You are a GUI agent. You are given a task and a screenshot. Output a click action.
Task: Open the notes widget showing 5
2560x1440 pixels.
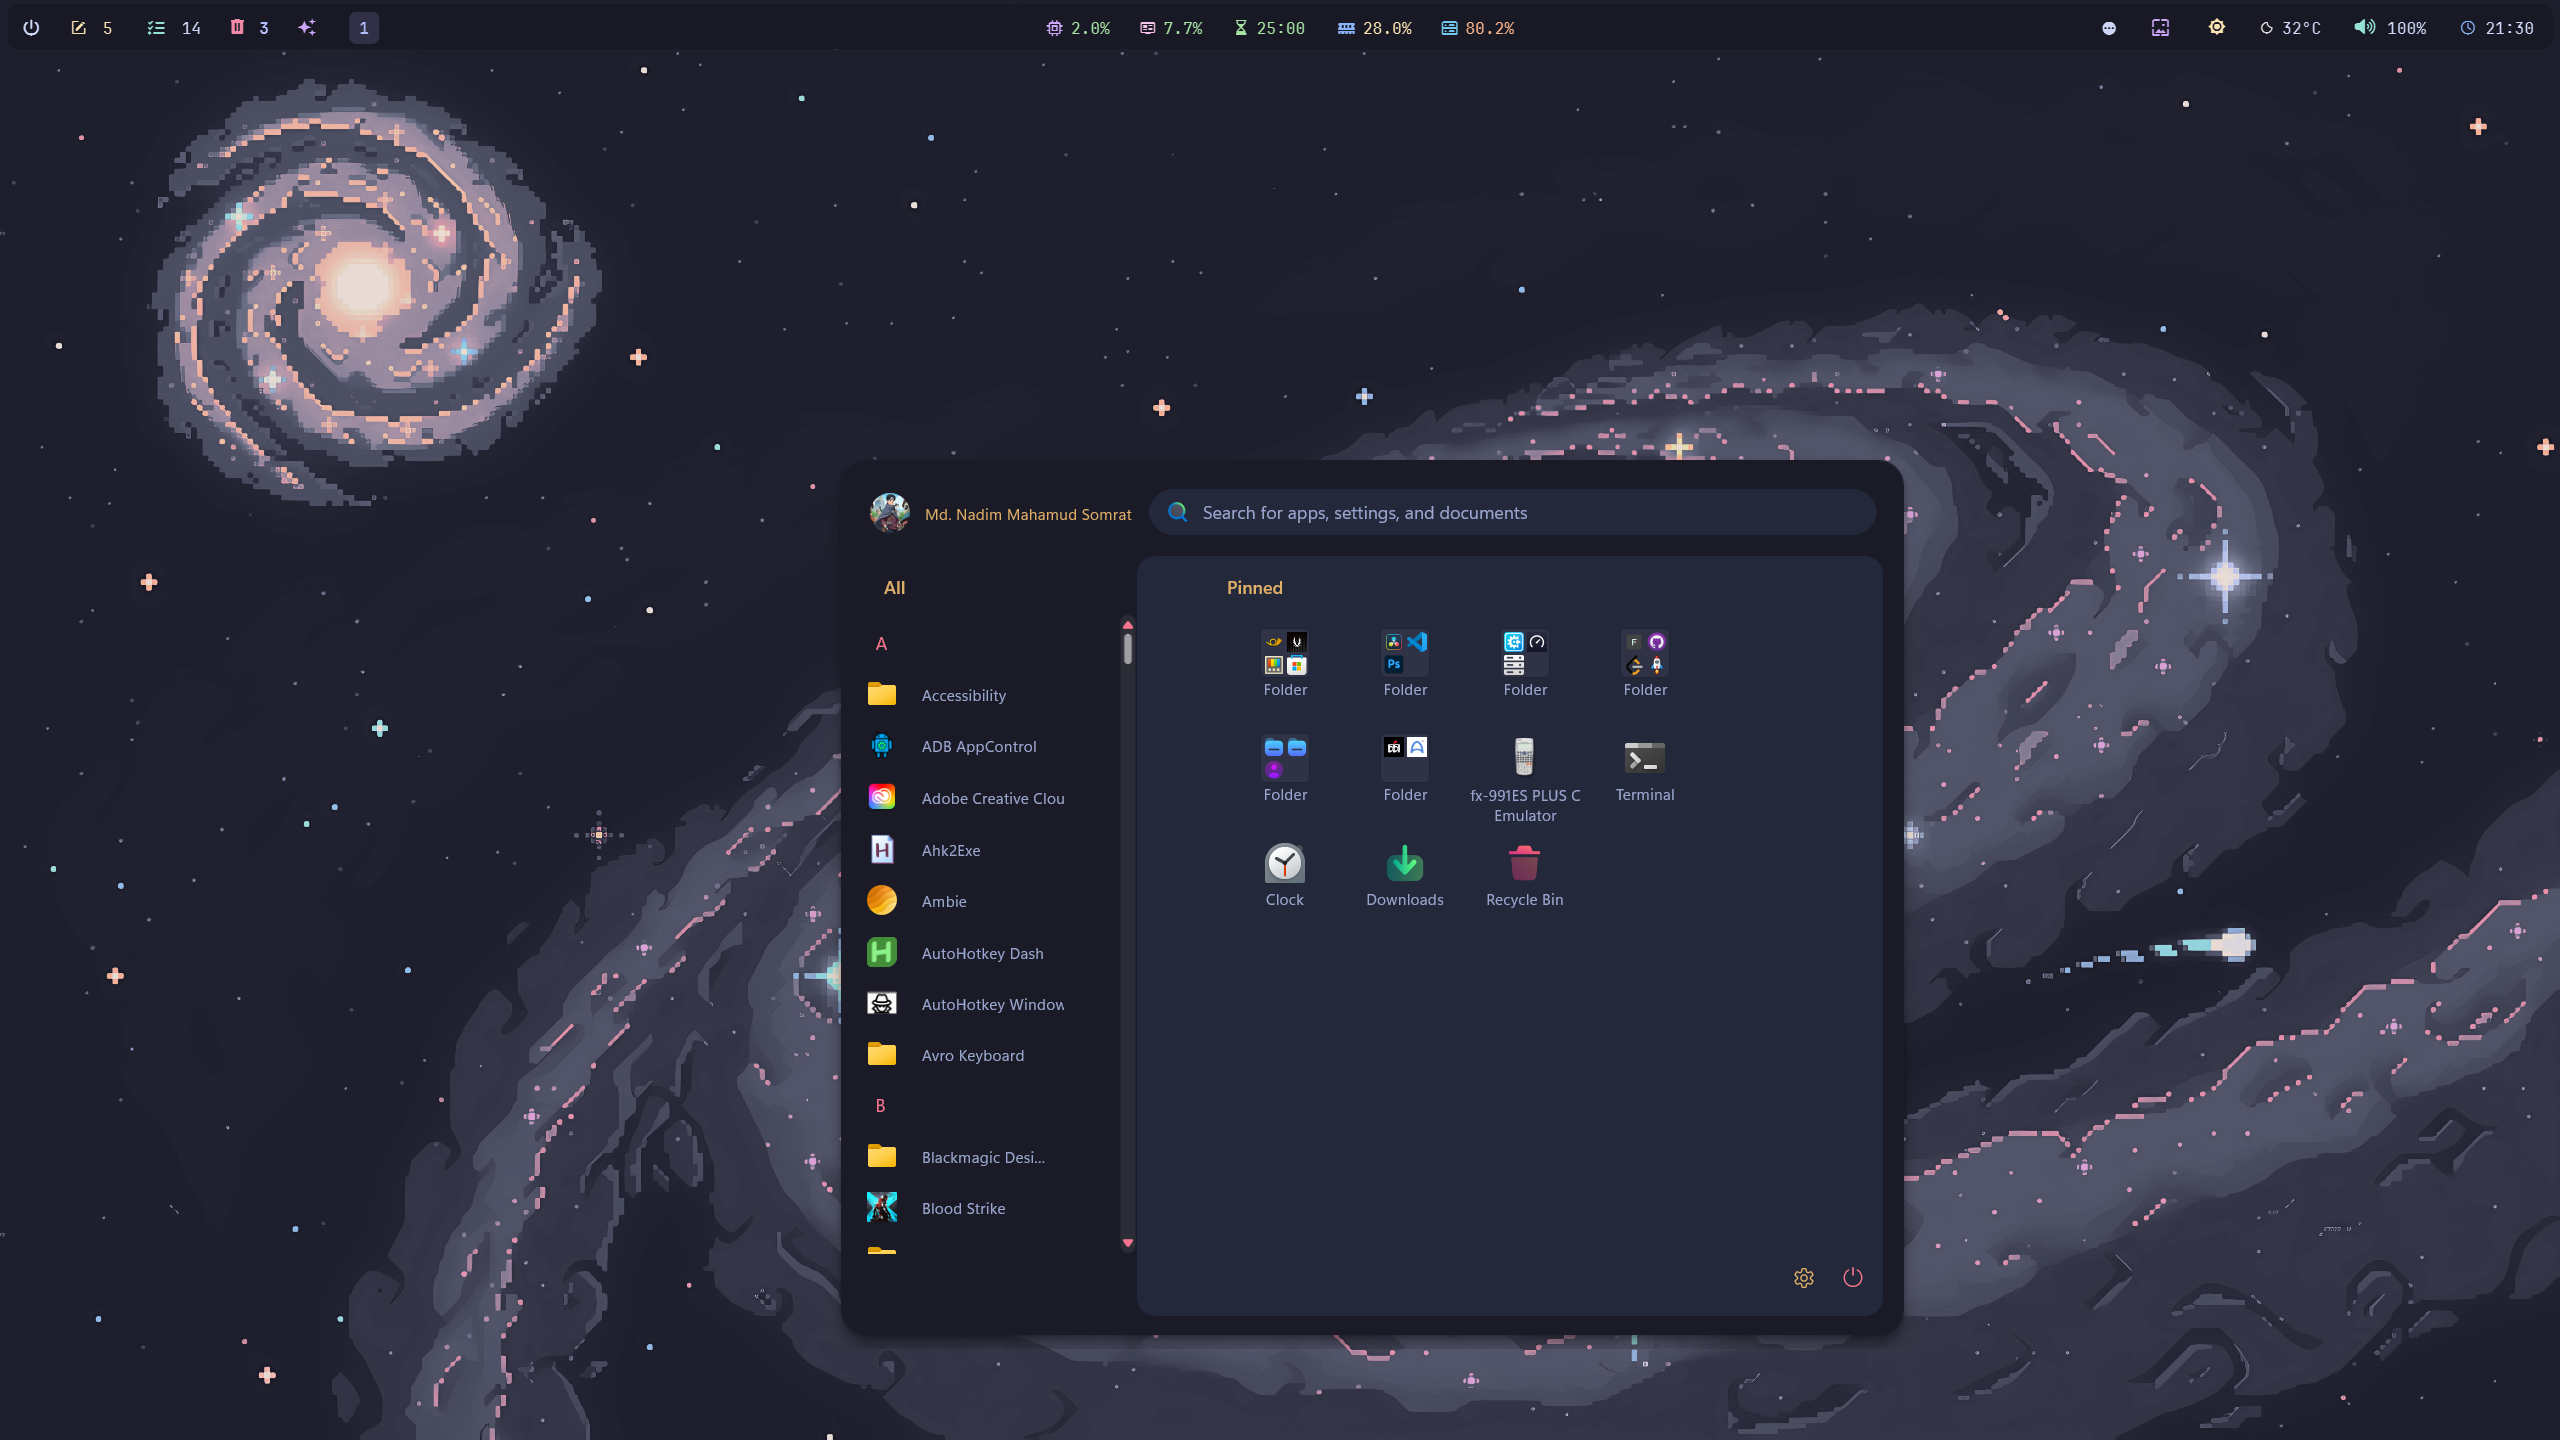[x=91, y=28]
